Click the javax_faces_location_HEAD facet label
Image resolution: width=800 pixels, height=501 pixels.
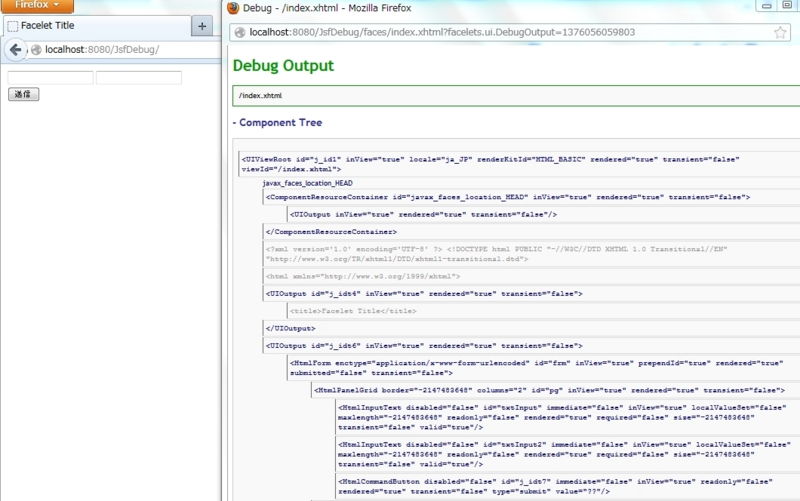coord(308,183)
